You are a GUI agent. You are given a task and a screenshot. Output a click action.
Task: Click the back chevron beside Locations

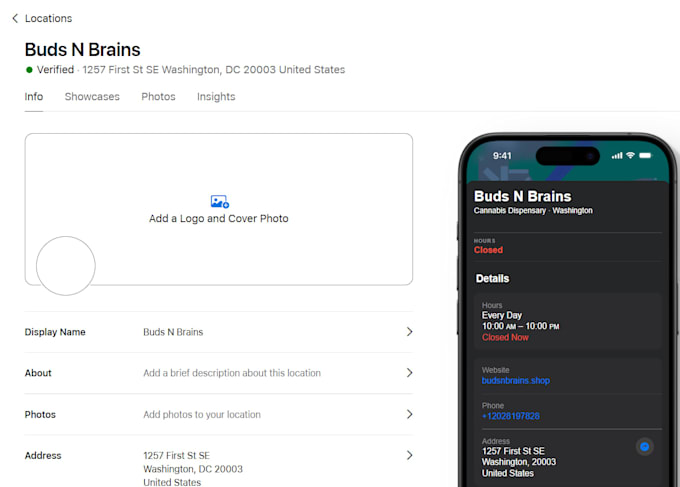[x=15, y=18]
